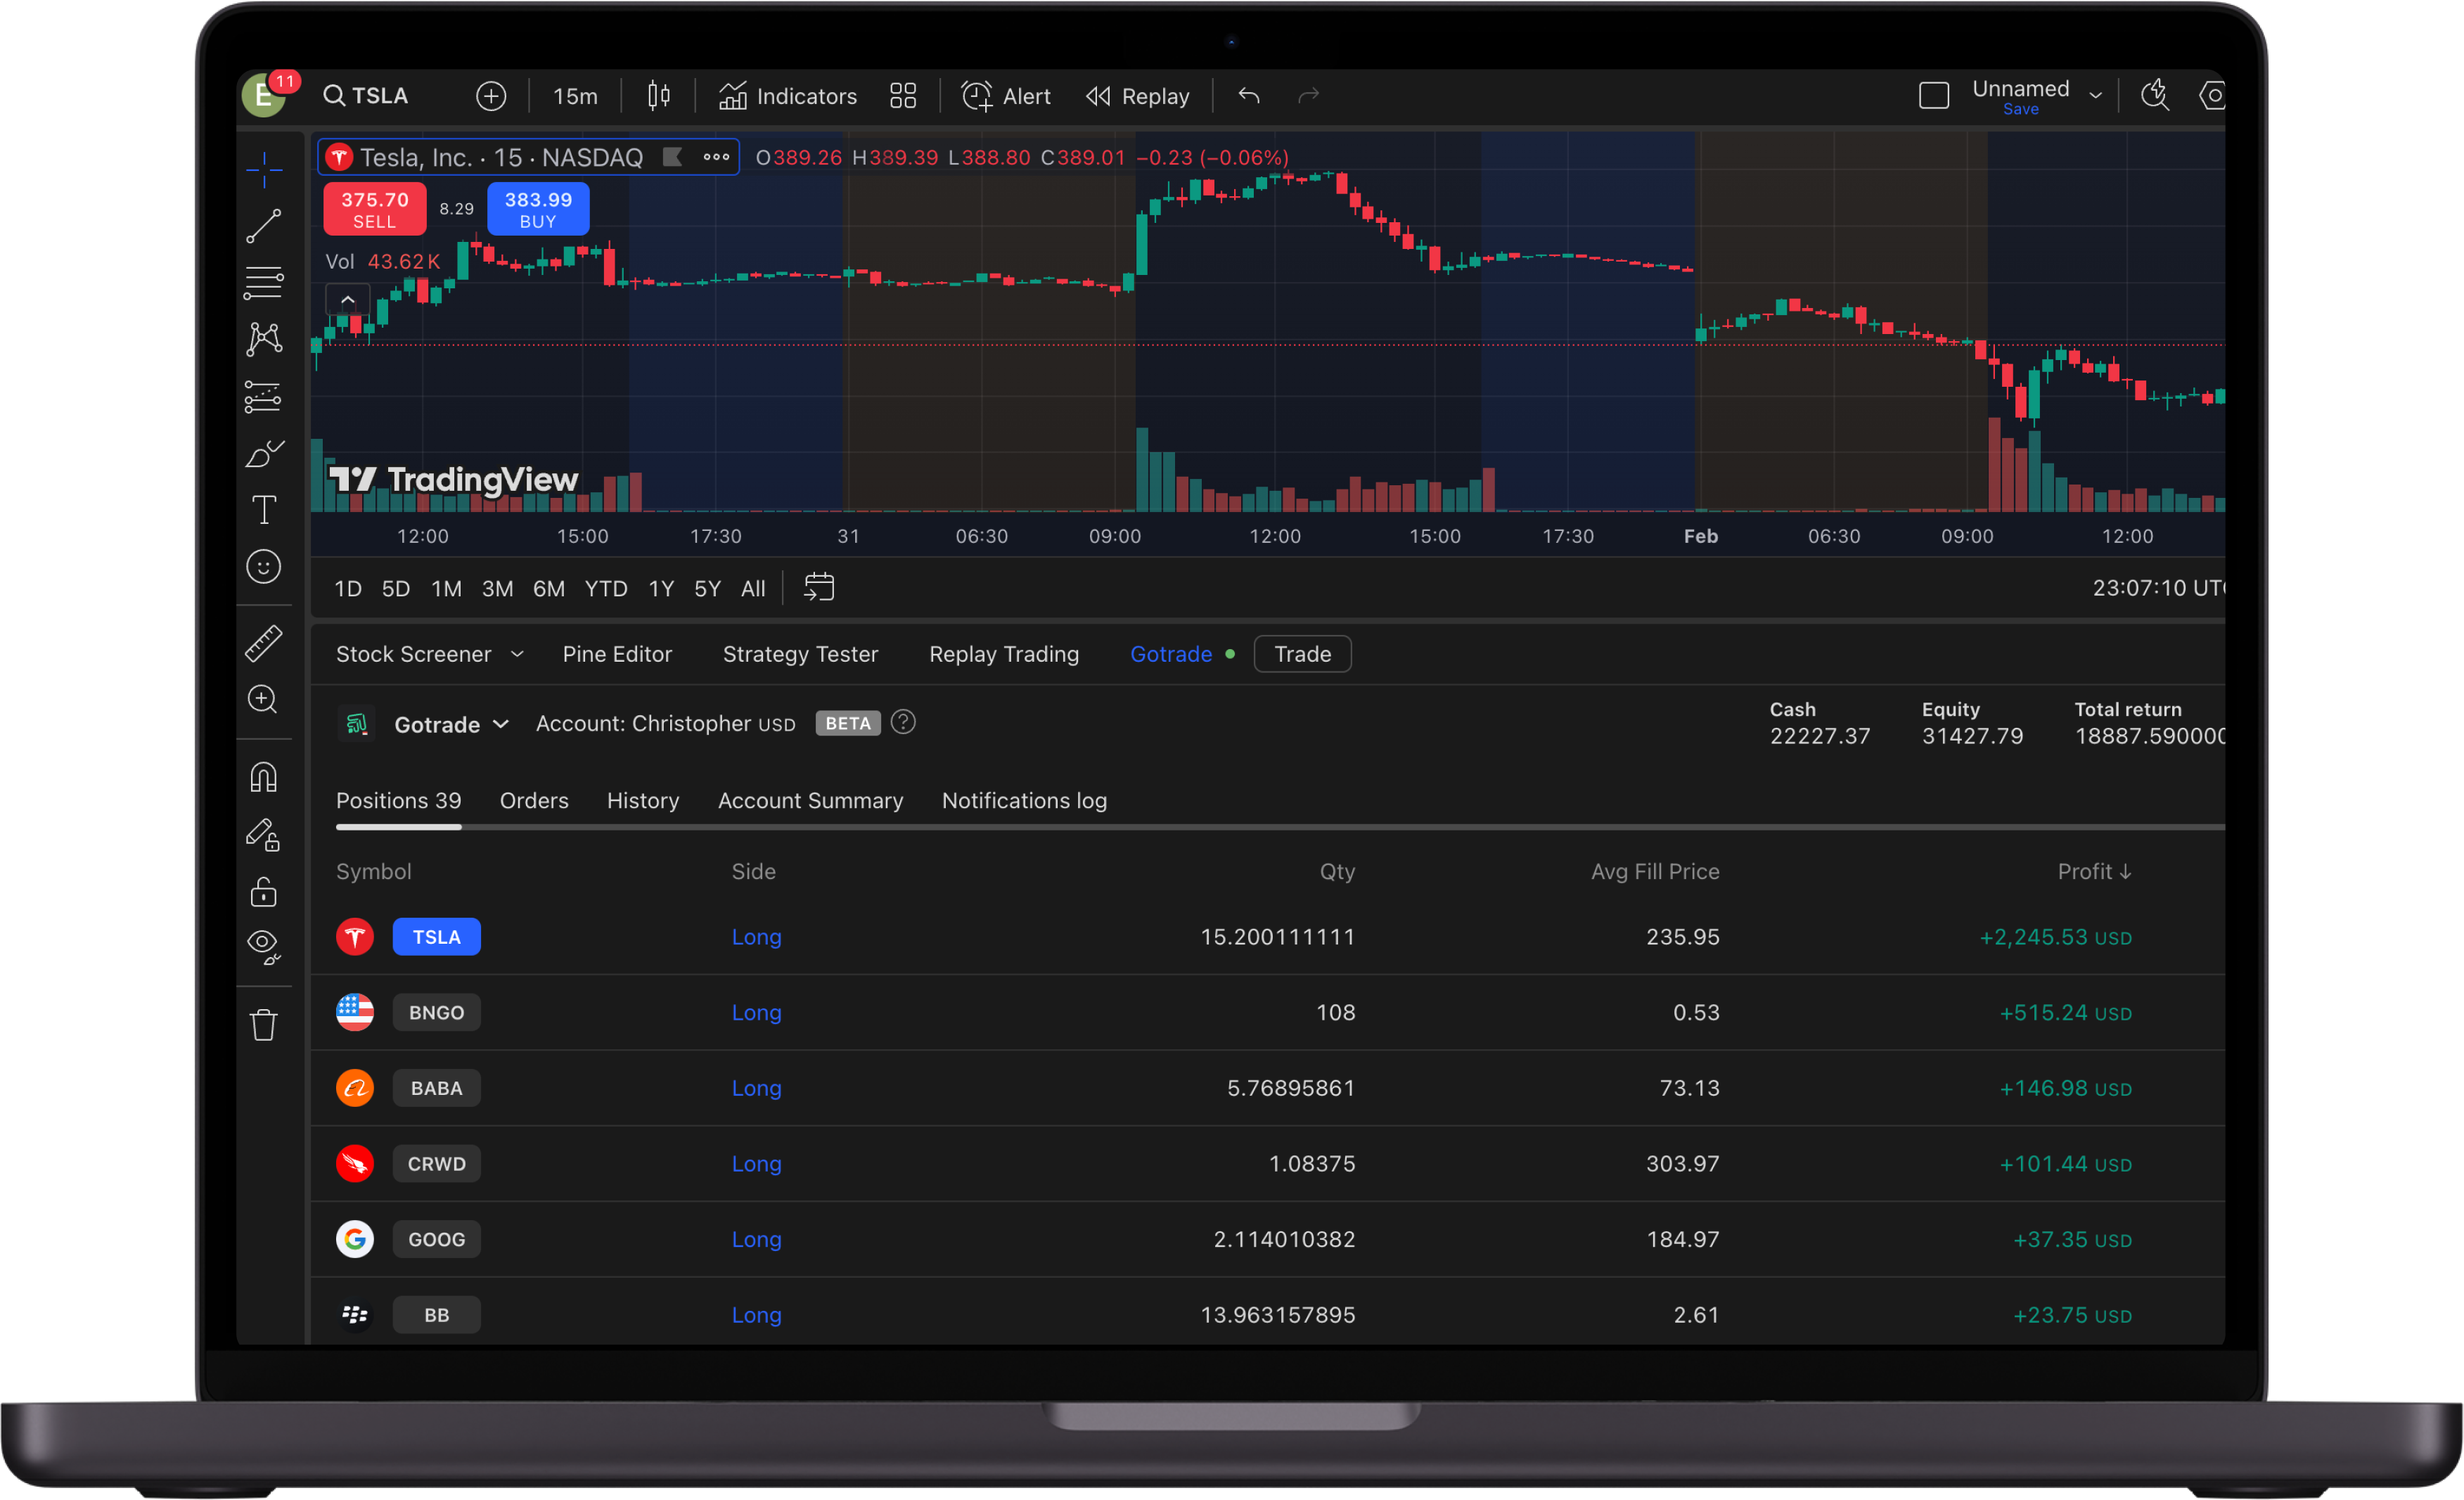Select the 1Y timeframe range
This screenshot has width=2464, height=1500.
pos(660,588)
